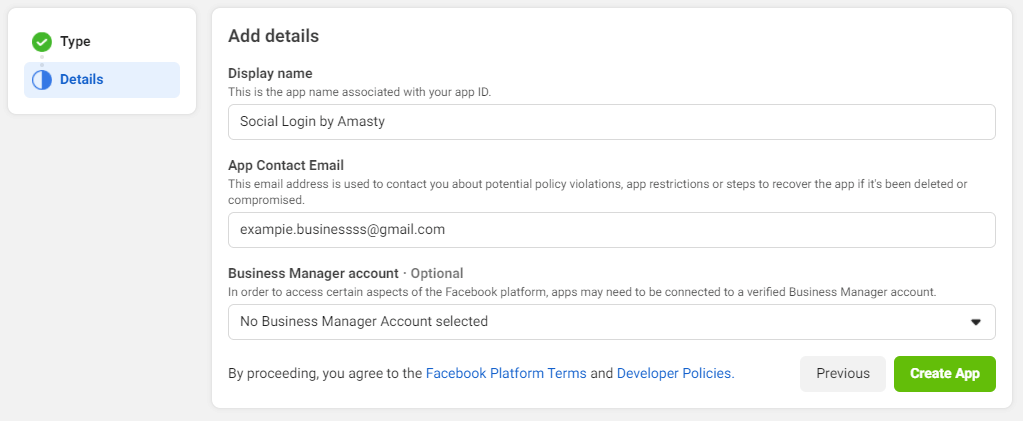This screenshot has width=1023, height=421.
Task: Click the Display name input field
Action: [611, 122]
